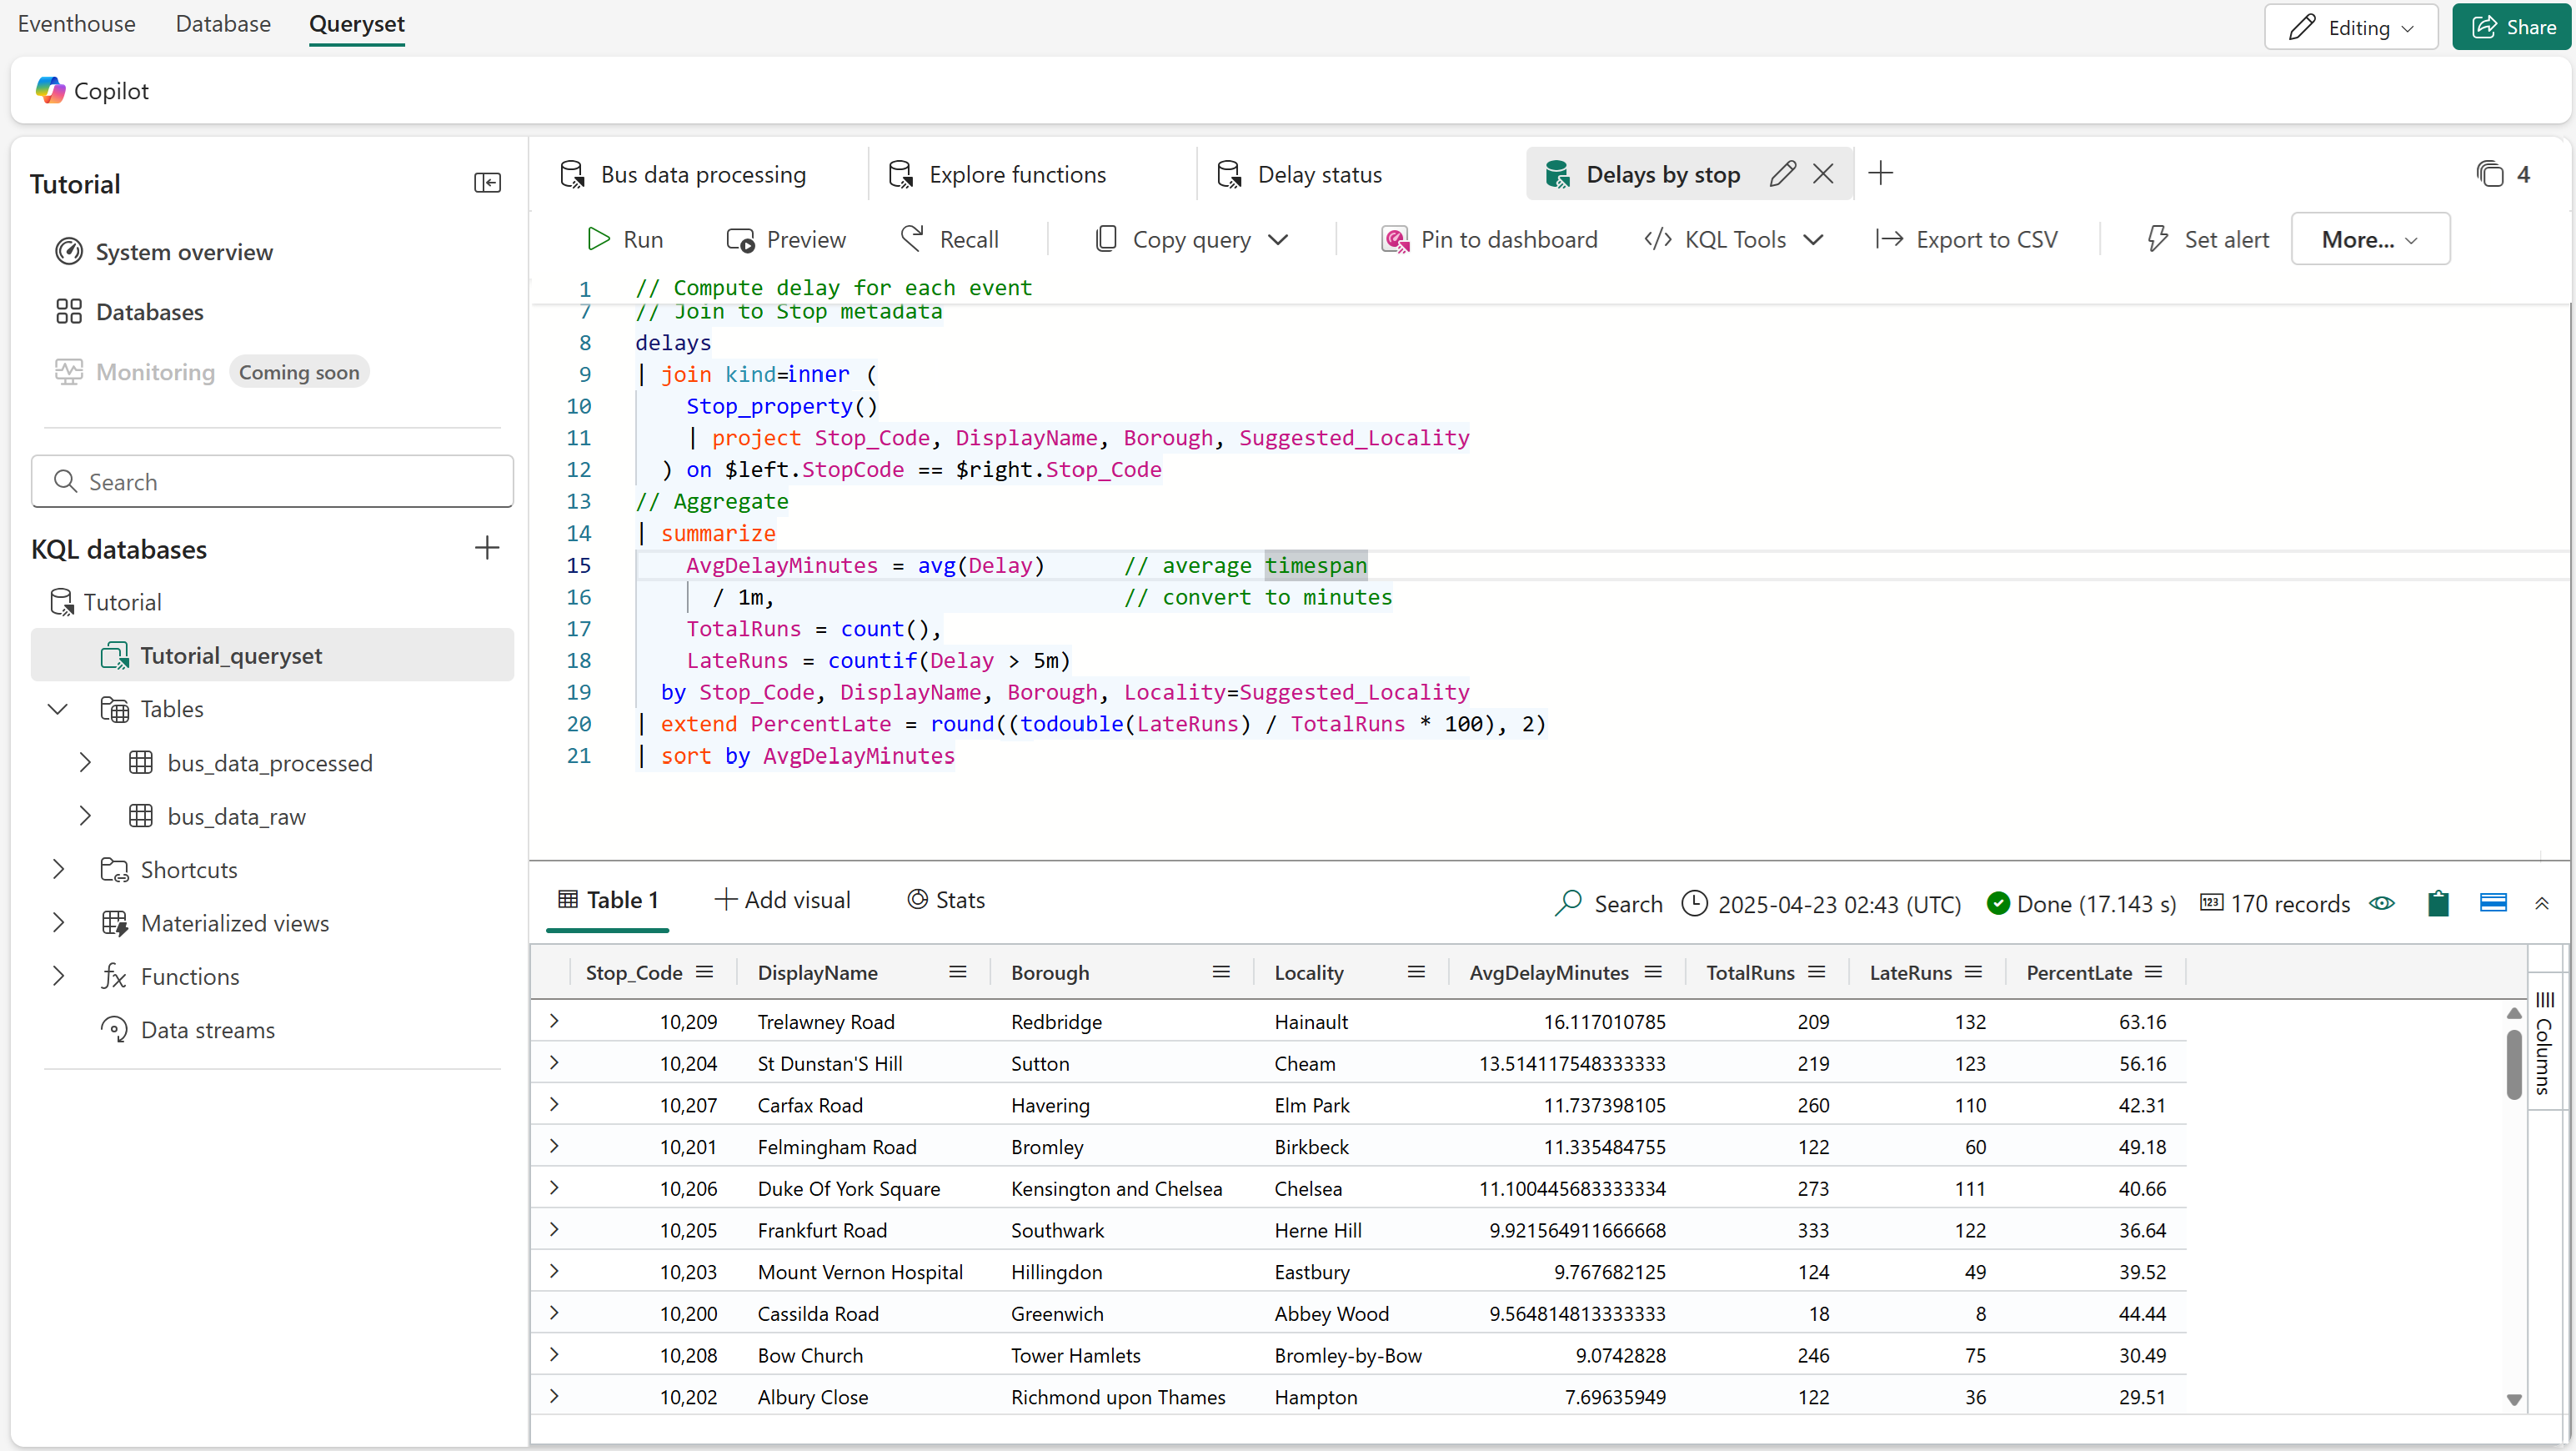Open the Copy query dropdown arrow

(x=1278, y=240)
